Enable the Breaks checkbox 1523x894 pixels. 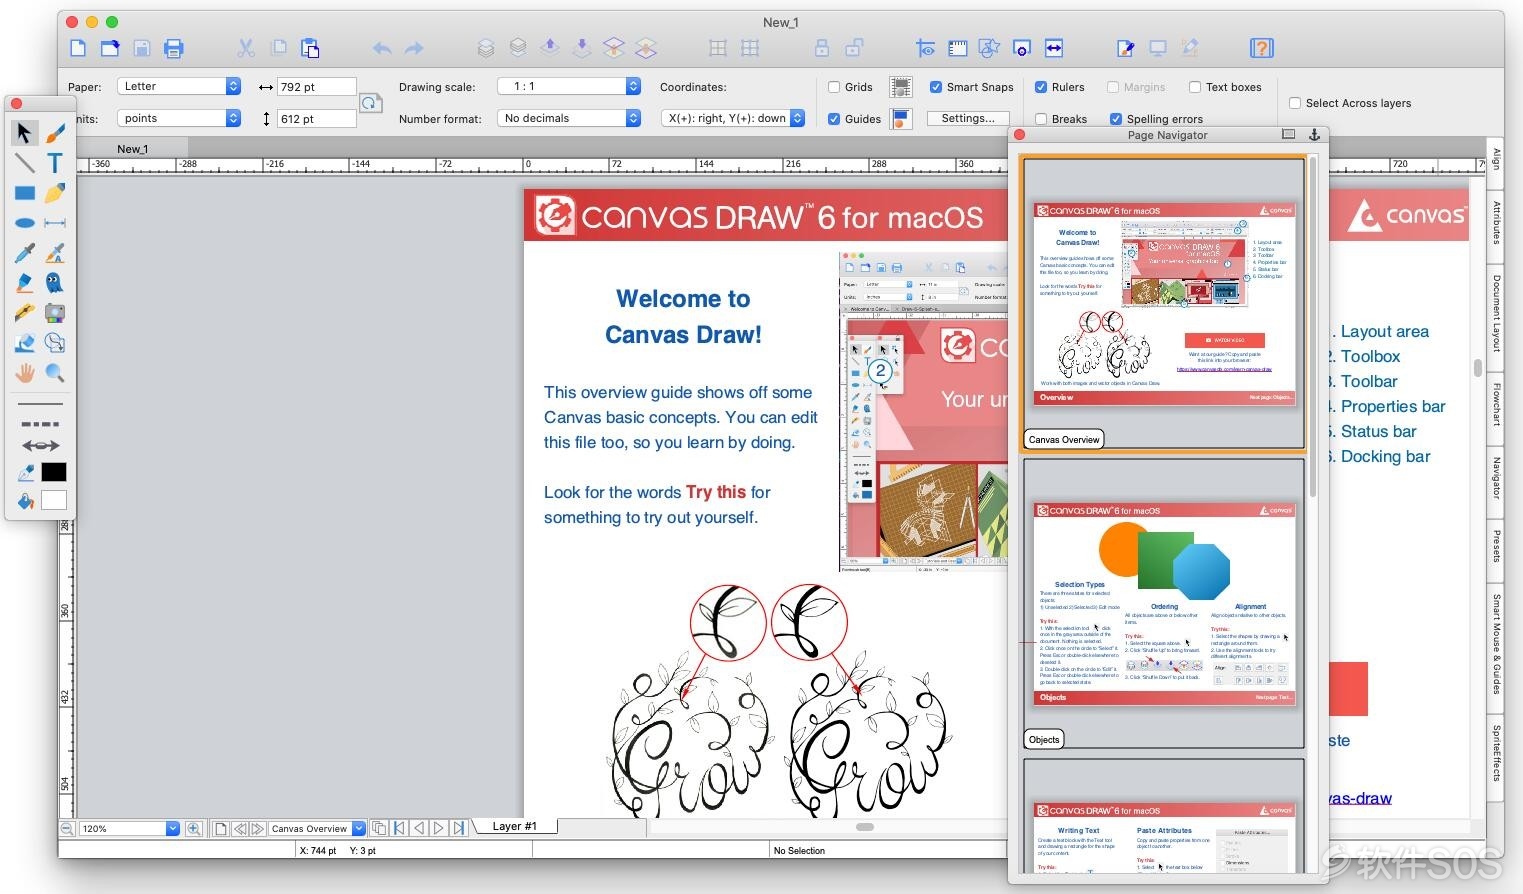click(x=1041, y=119)
